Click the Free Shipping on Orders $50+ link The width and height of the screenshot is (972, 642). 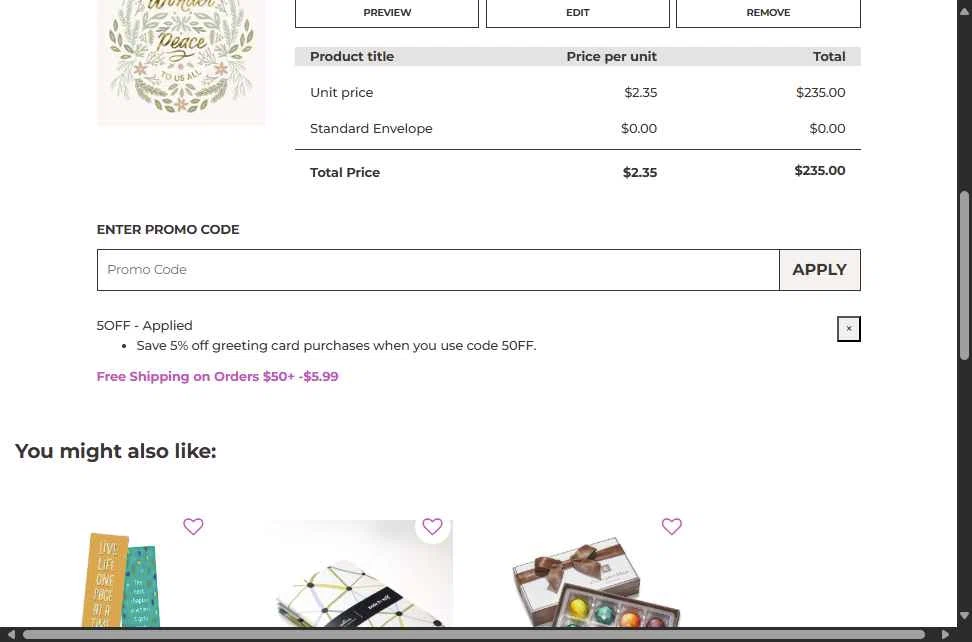pos(217,377)
